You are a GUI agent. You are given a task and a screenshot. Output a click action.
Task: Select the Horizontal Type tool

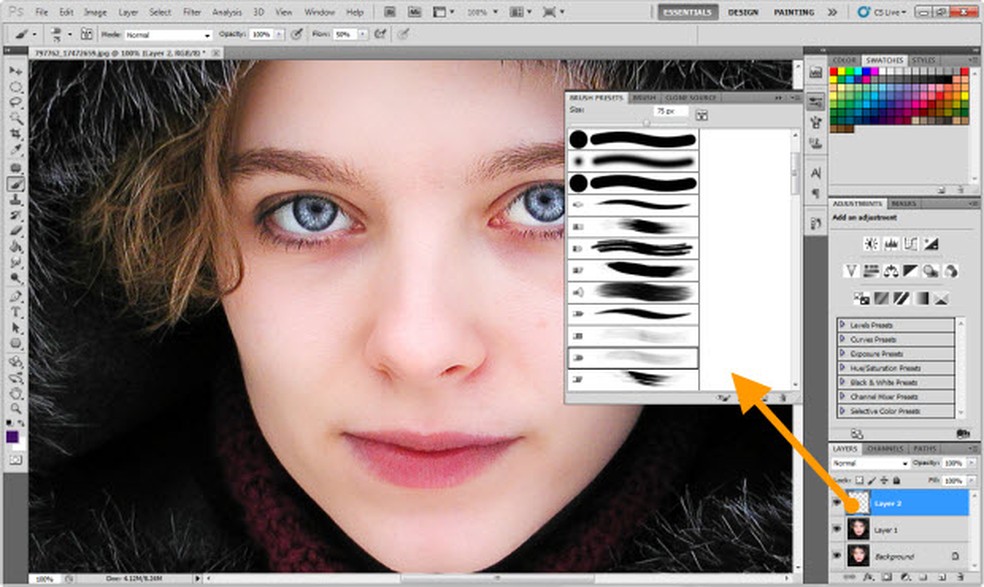16,312
